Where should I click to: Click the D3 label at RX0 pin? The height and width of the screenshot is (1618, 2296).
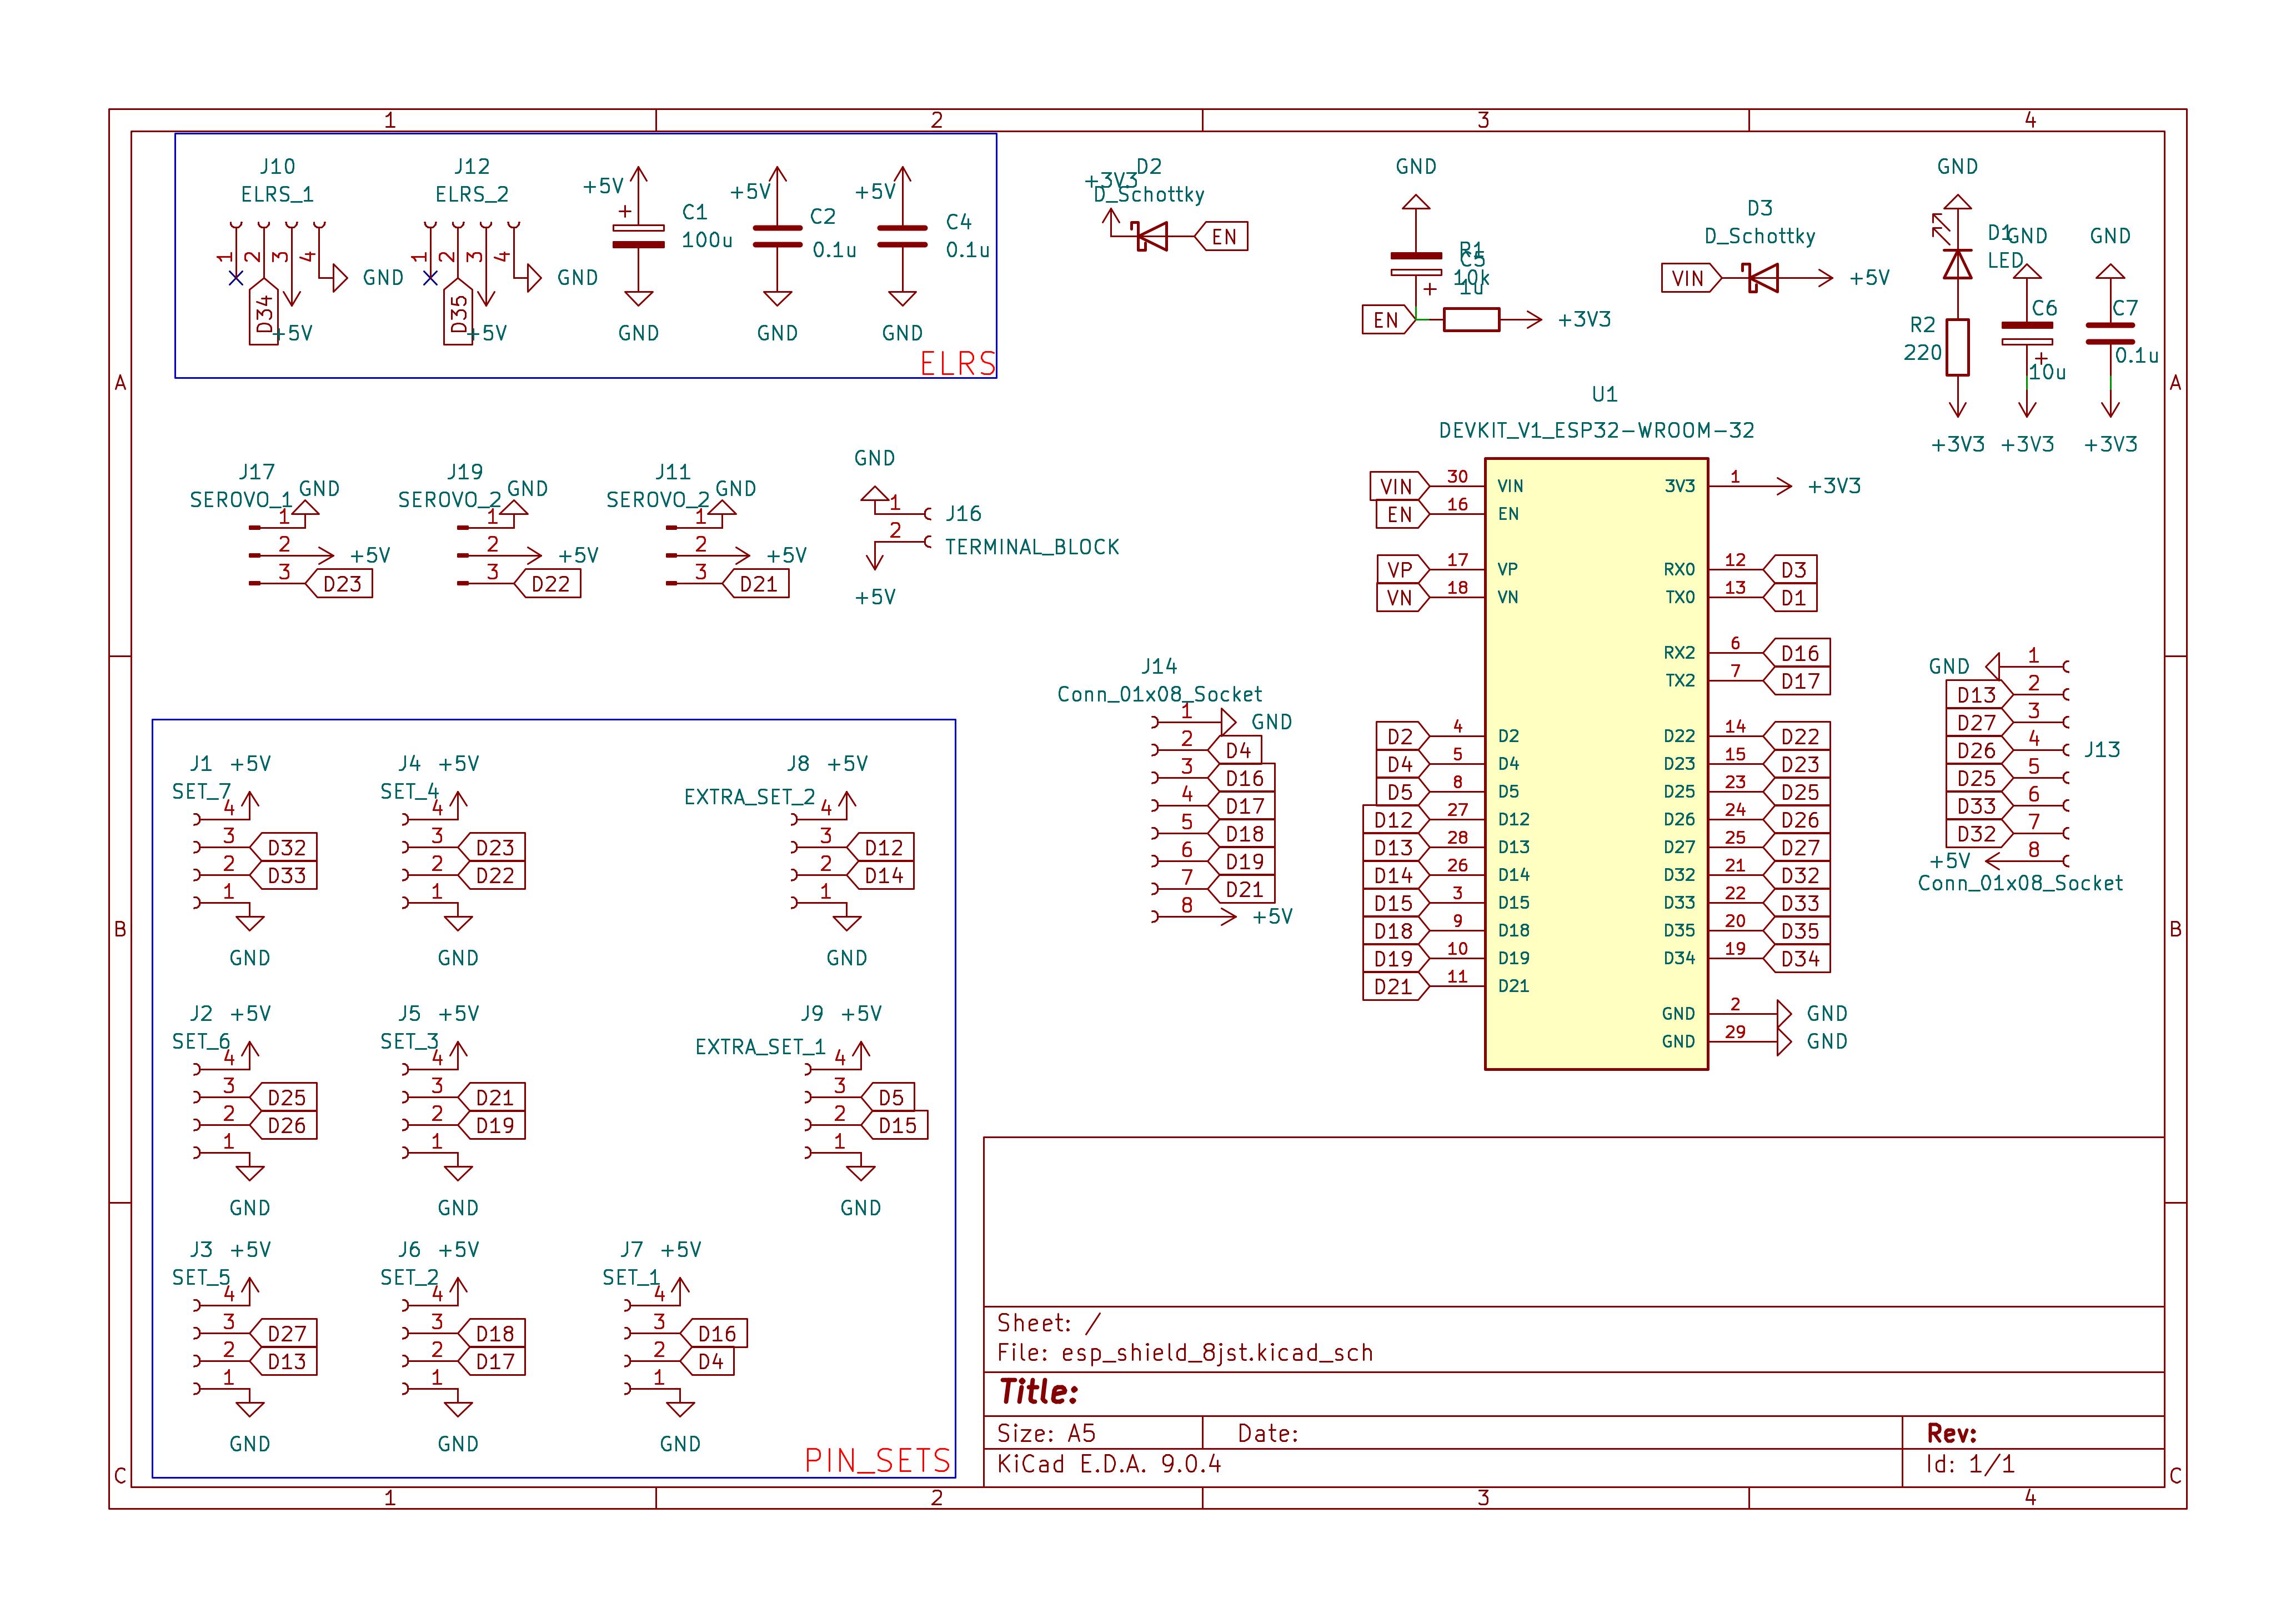1791,570
